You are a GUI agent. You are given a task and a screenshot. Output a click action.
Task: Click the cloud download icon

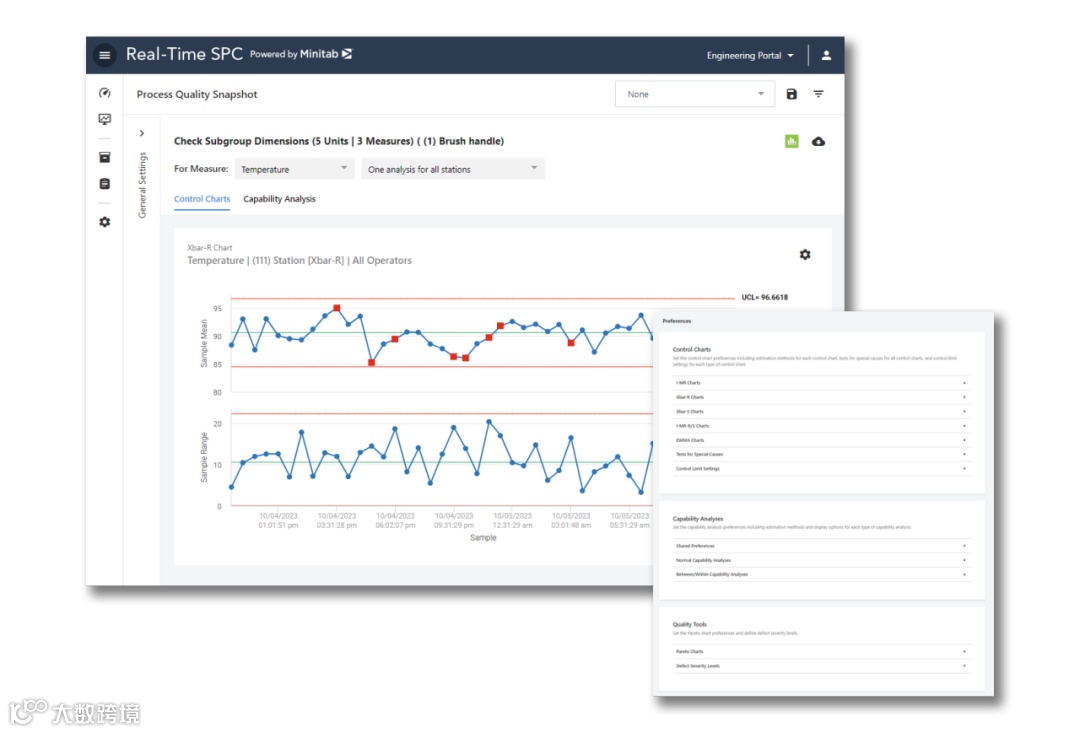818,141
